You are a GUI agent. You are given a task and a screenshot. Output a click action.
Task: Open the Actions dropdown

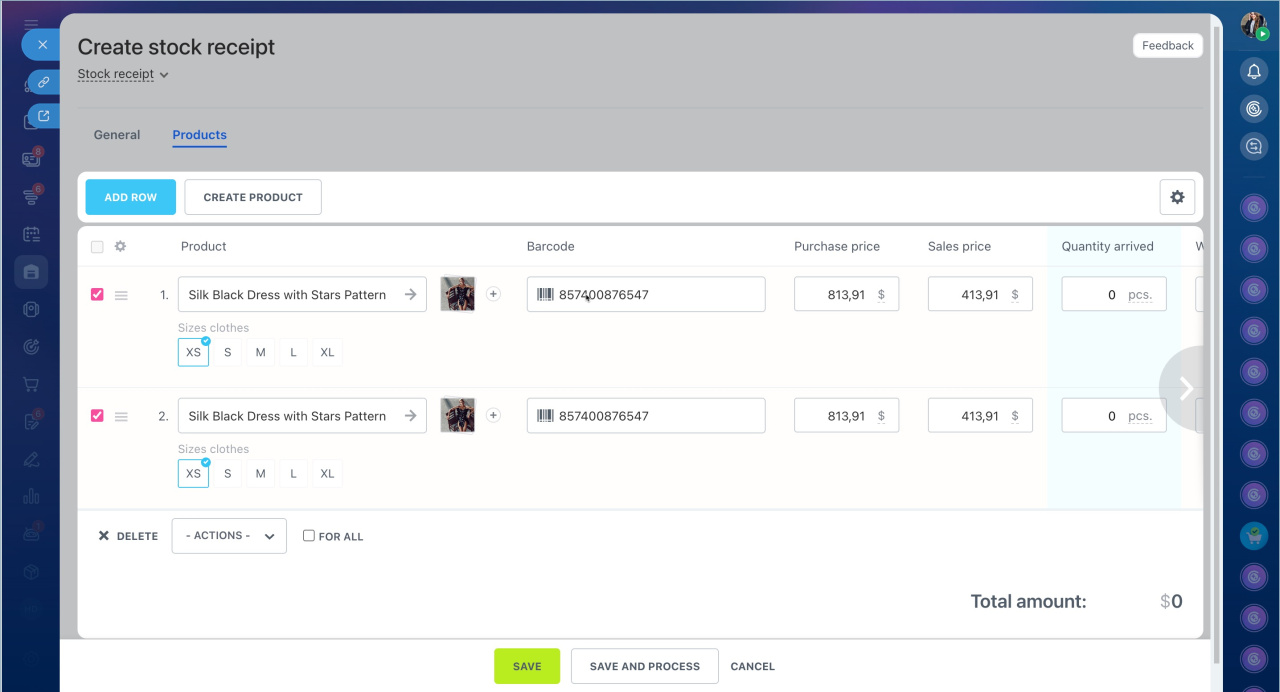(x=229, y=536)
